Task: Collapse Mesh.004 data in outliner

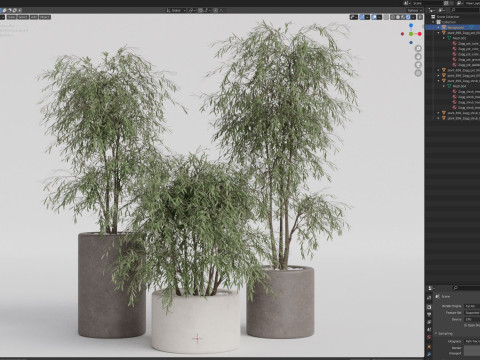Action: tap(444, 86)
